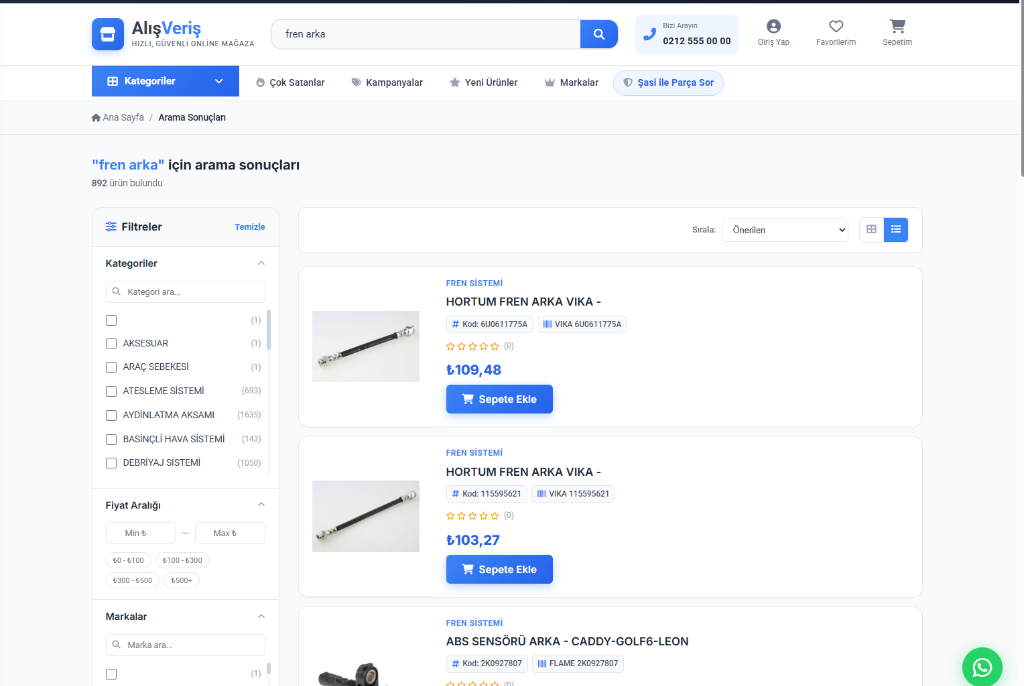Check the ARAÇ ŞEBEKESİ category

click(111, 367)
